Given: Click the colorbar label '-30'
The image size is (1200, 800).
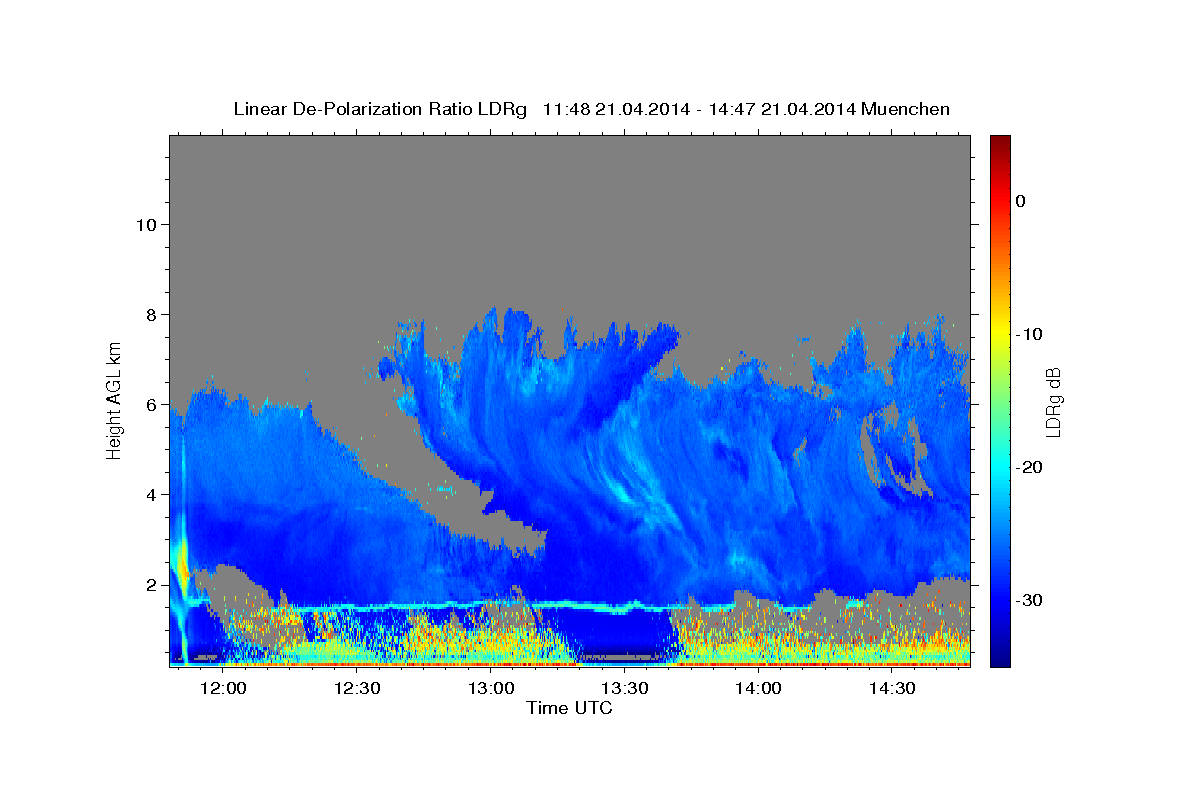Looking at the screenshot, I should coord(1029,600).
